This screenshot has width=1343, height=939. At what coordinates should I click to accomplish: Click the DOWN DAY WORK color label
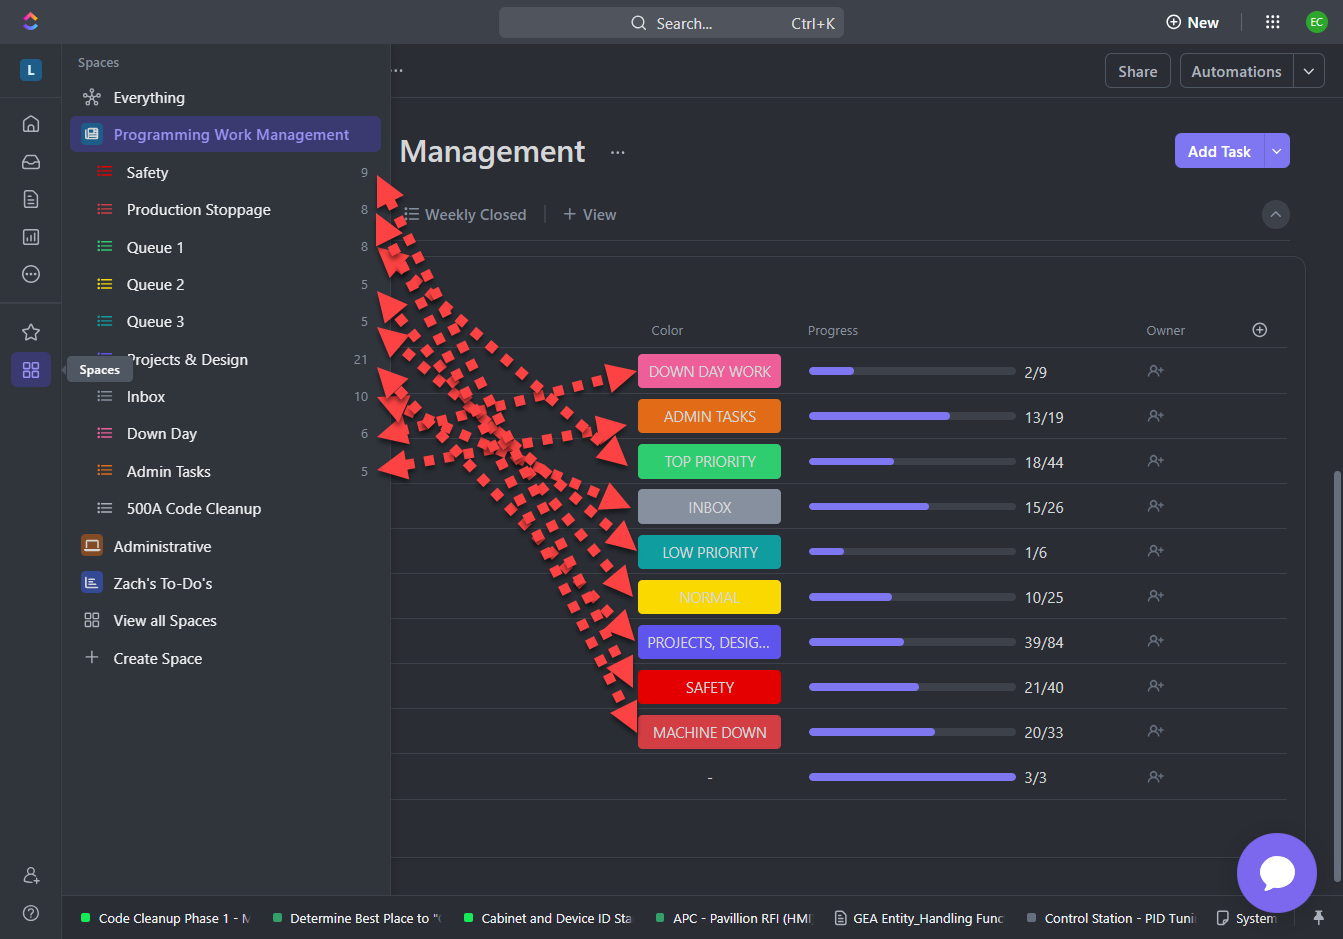(x=709, y=371)
